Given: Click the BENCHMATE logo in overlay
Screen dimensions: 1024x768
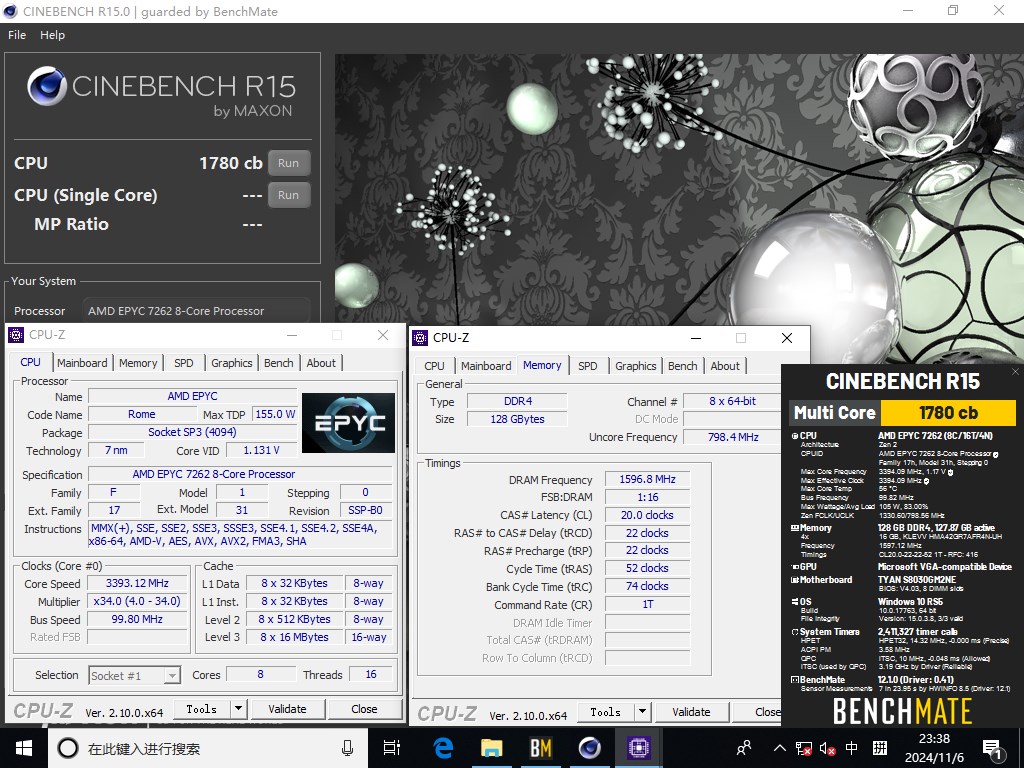Looking at the screenshot, I should coord(903,711).
